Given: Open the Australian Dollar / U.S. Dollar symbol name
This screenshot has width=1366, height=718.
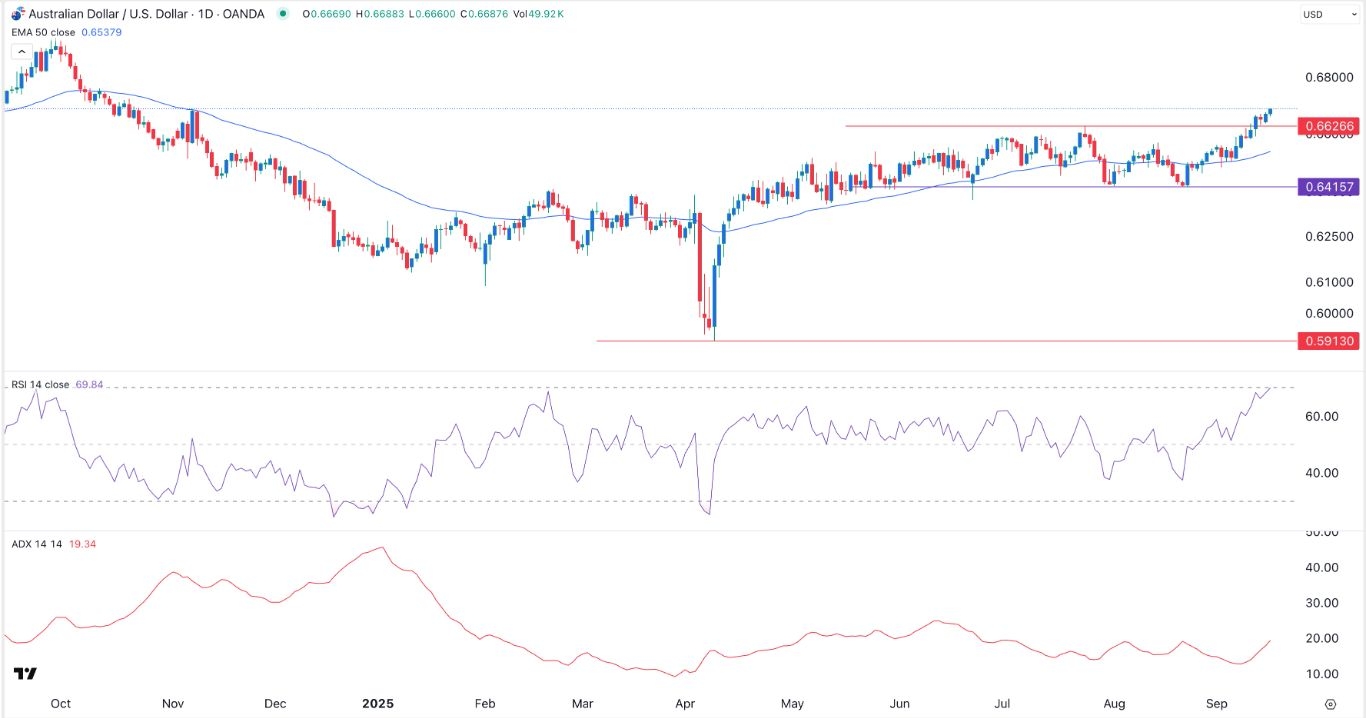Looking at the screenshot, I should (x=110, y=14).
